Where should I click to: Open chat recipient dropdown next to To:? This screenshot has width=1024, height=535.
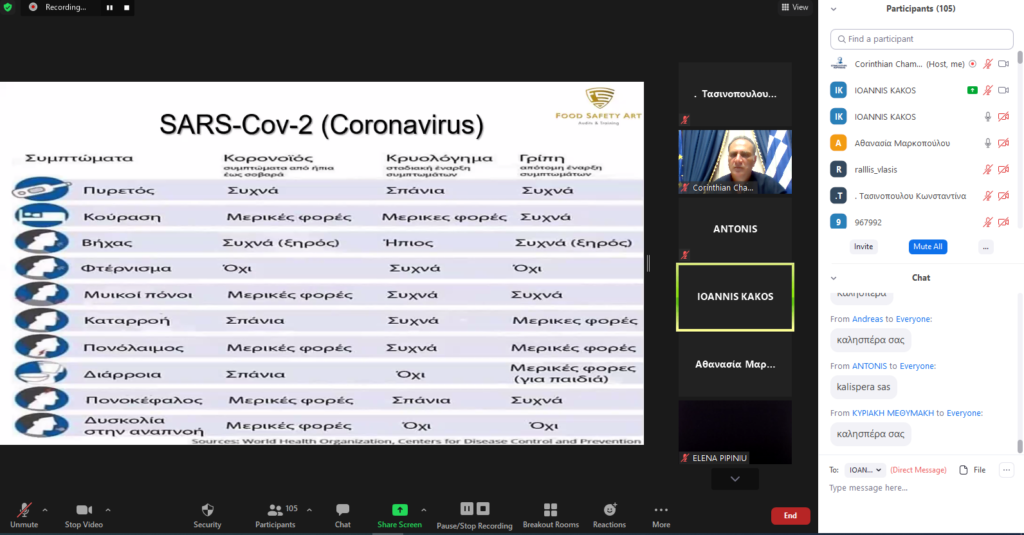click(x=865, y=470)
